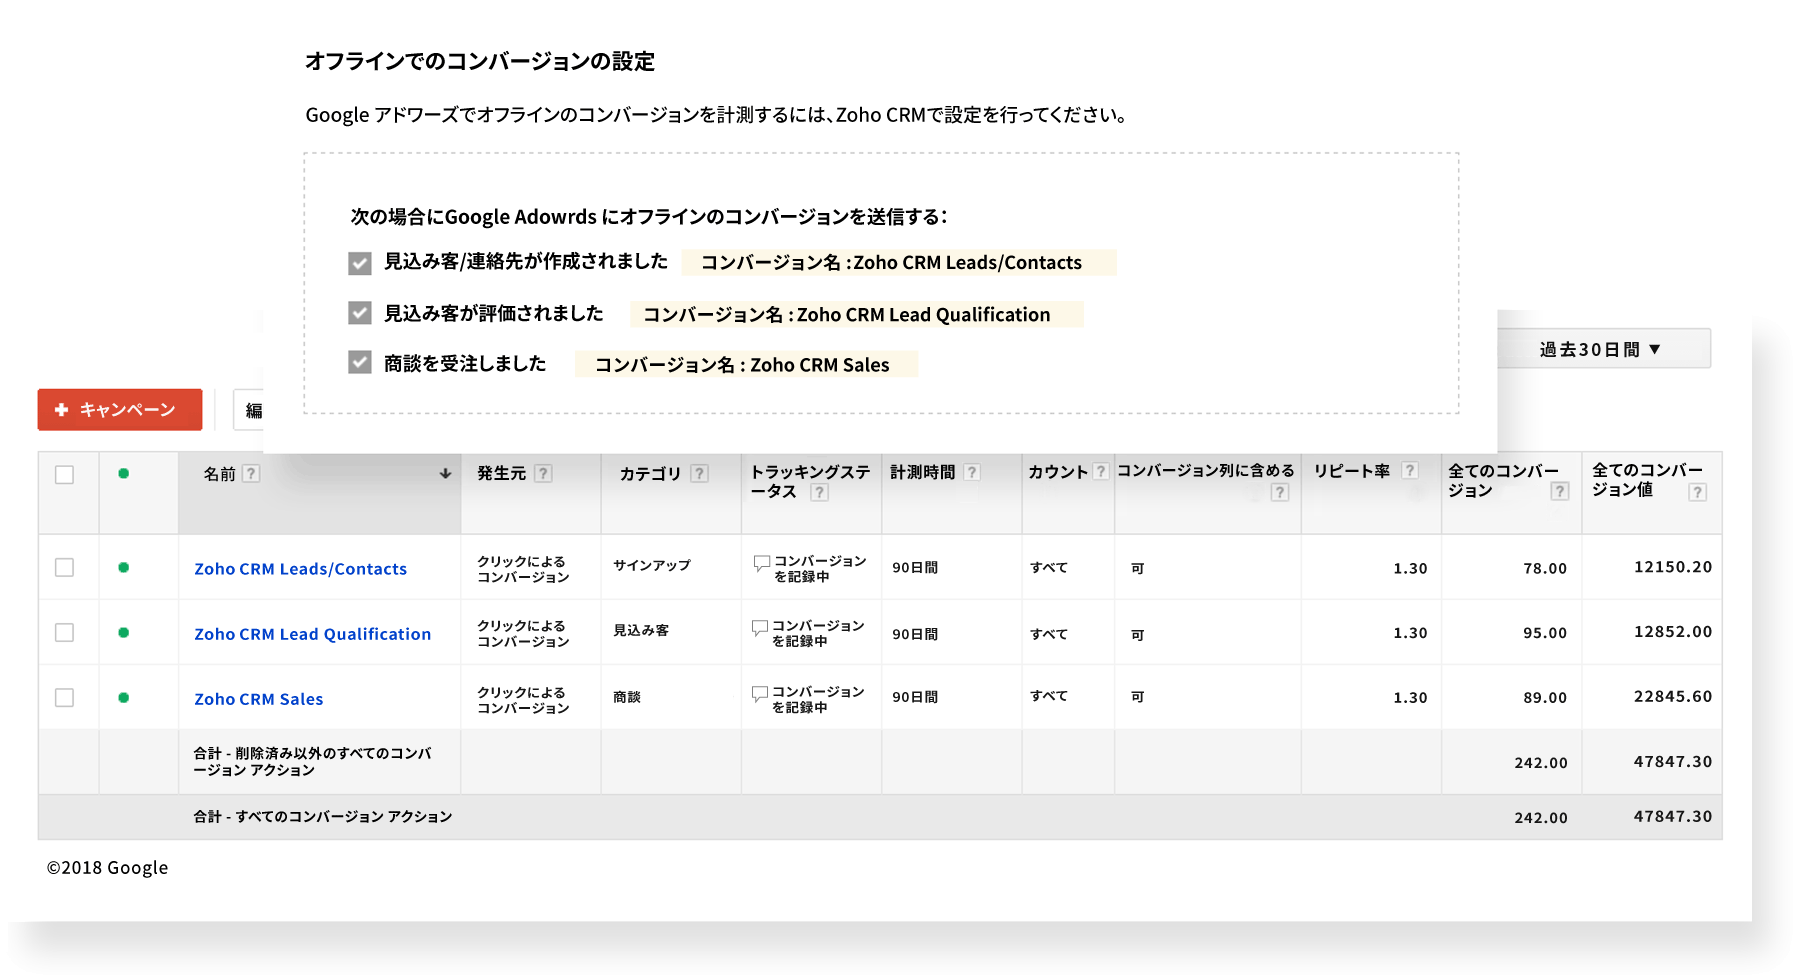Click conversion value 22845.60
The width and height of the screenshot is (1797, 979).
pyautogui.click(x=1673, y=697)
